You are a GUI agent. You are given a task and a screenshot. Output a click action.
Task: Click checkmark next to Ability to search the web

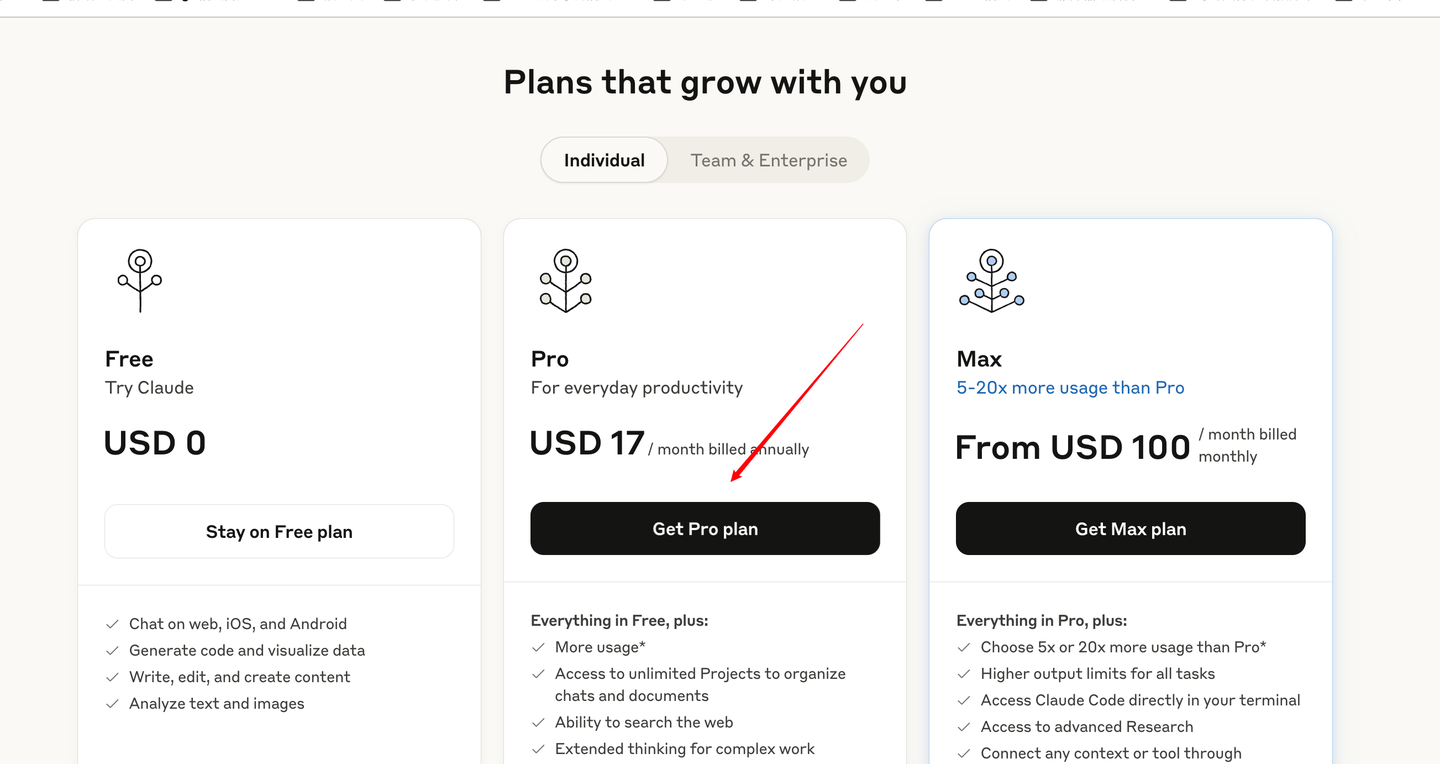[539, 723]
